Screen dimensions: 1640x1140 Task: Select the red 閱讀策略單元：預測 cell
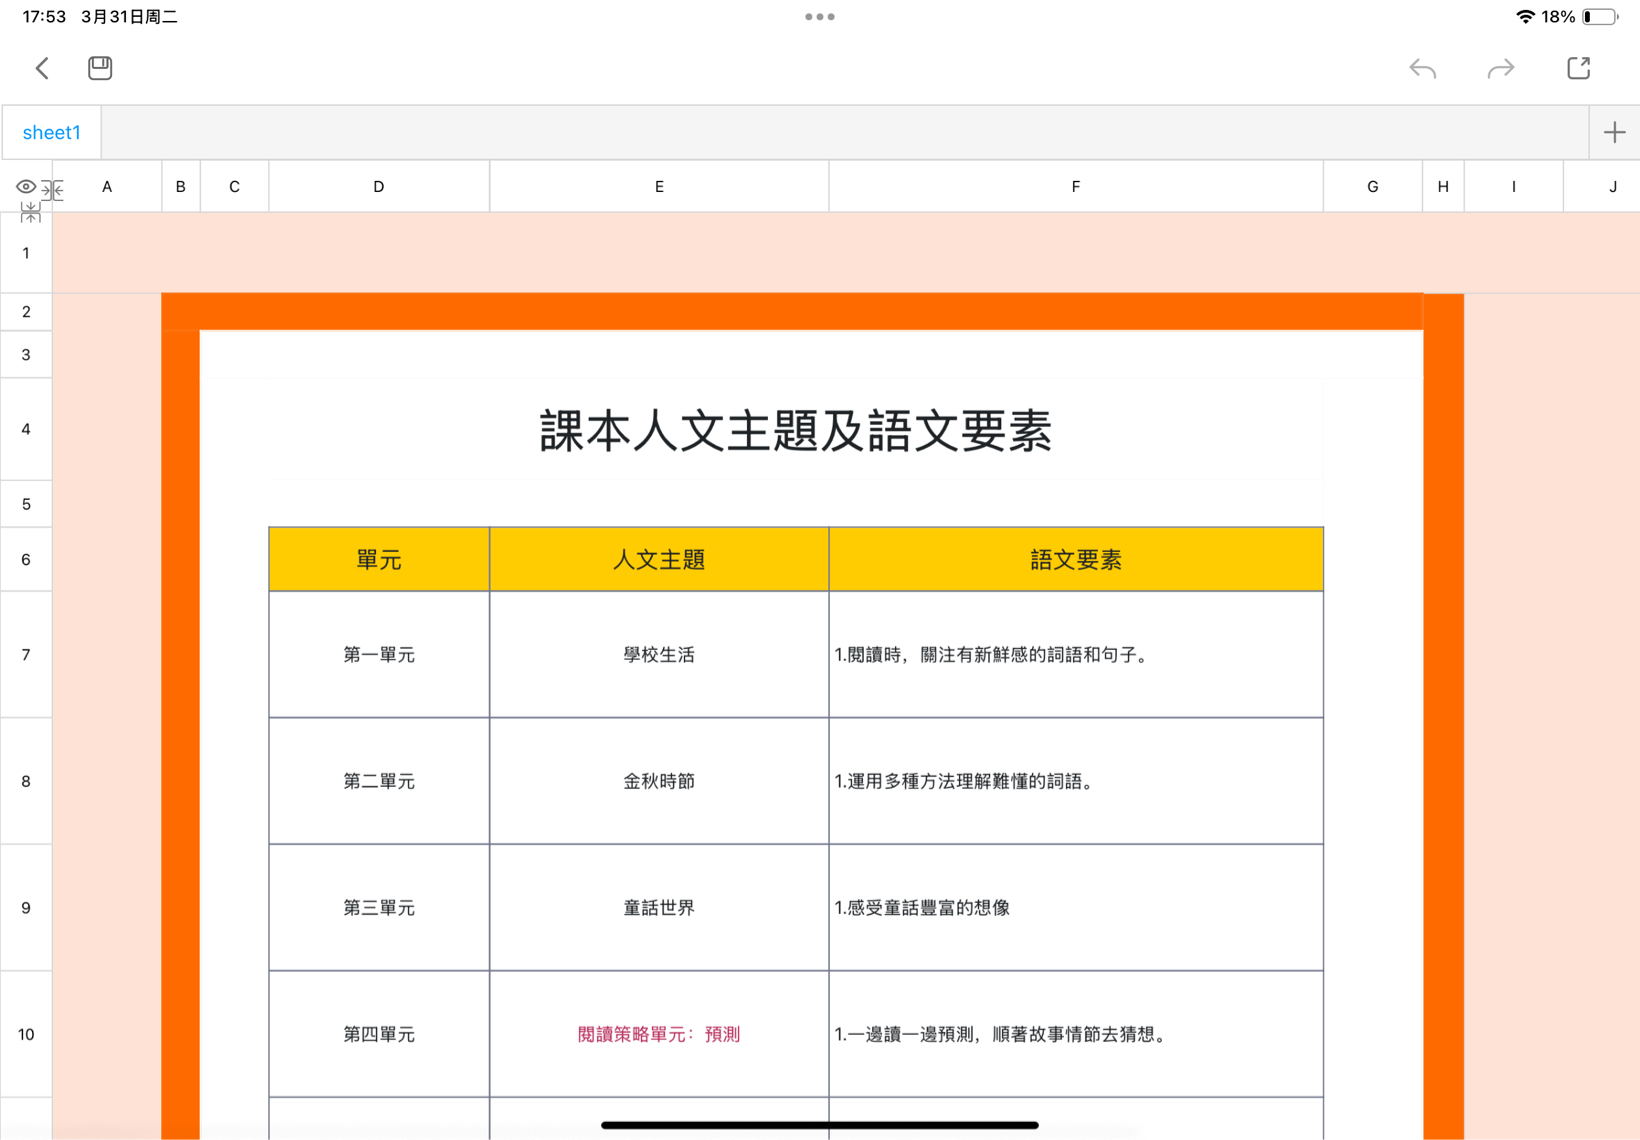[659, 1034]
